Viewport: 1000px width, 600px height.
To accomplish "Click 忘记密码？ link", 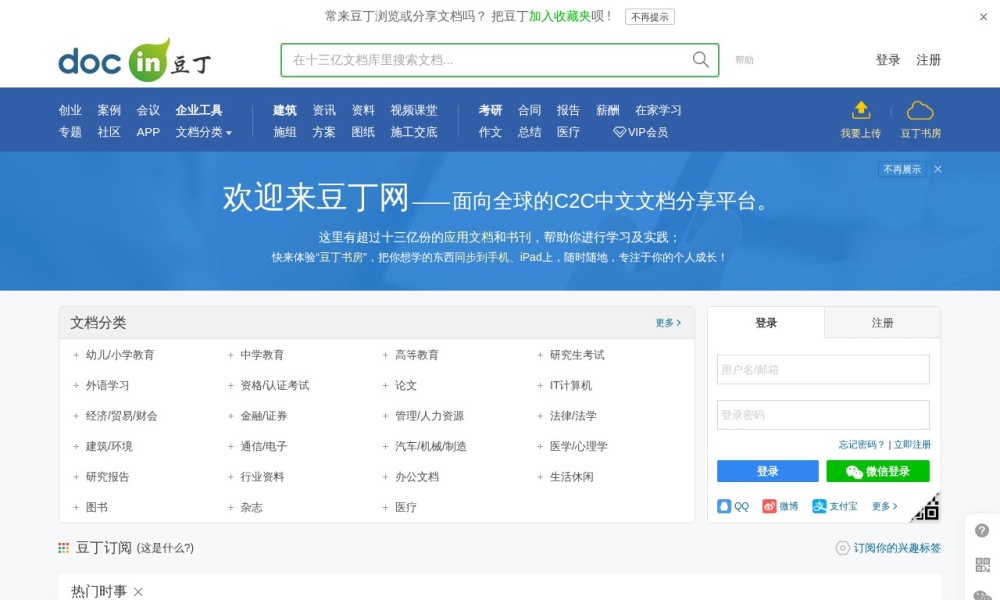I will click(861, 444).
